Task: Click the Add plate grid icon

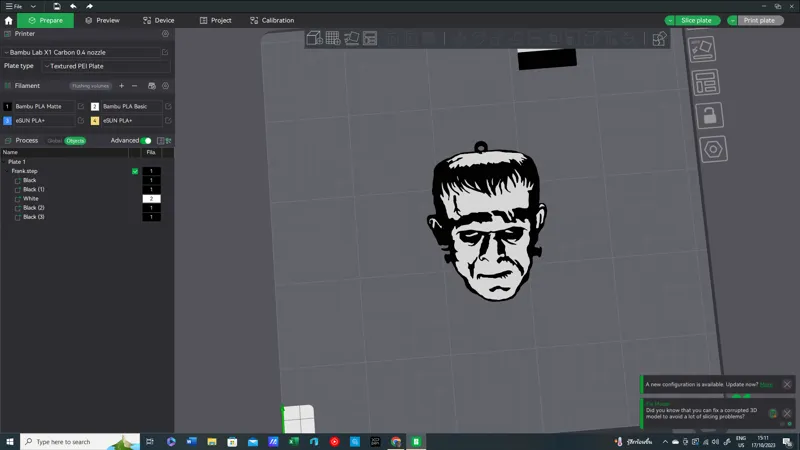Action: click(x=333, y=38)
